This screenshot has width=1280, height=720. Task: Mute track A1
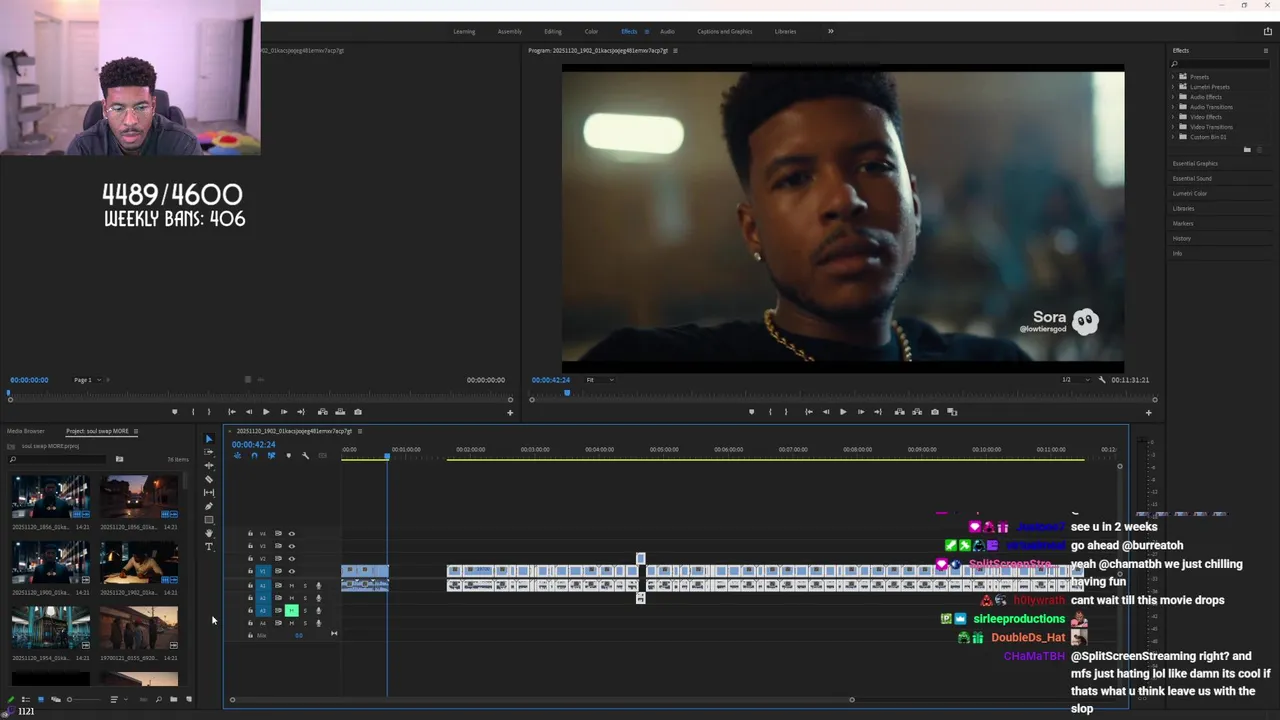(292, 585)
